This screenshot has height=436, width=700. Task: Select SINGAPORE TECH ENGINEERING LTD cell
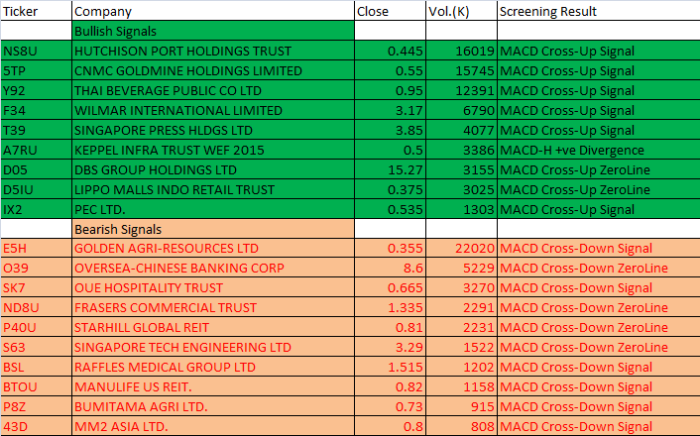click(213, 347)
